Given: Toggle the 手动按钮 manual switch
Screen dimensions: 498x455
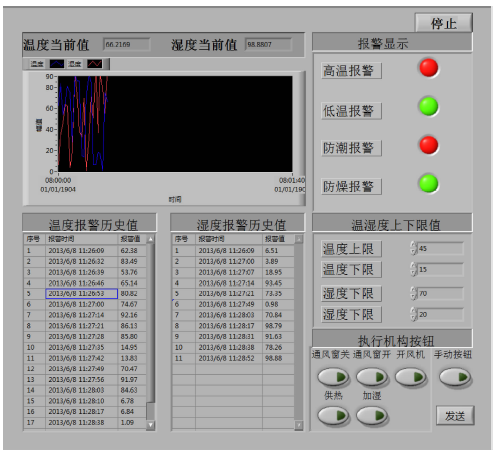Looking at the screenshot, I should click(x=455, y=377).
